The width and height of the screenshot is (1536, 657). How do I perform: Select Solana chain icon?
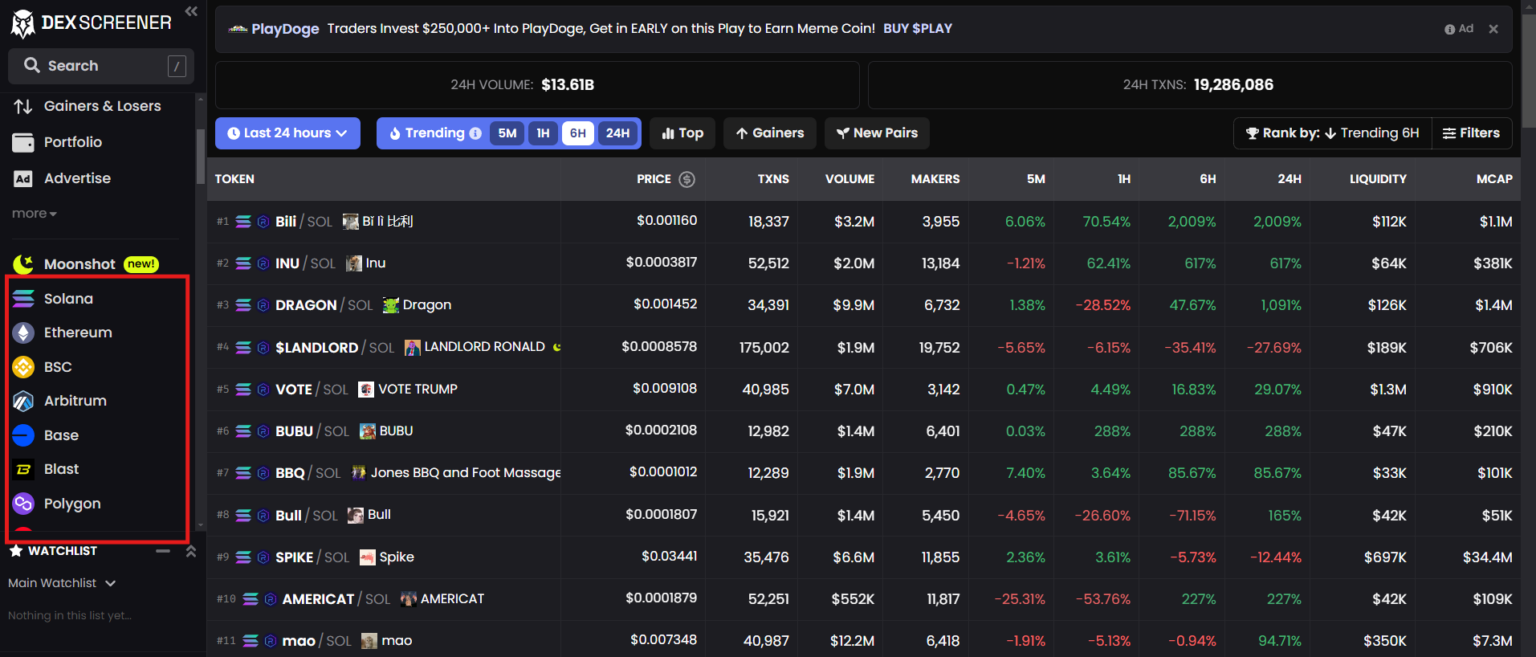[23, 299]
